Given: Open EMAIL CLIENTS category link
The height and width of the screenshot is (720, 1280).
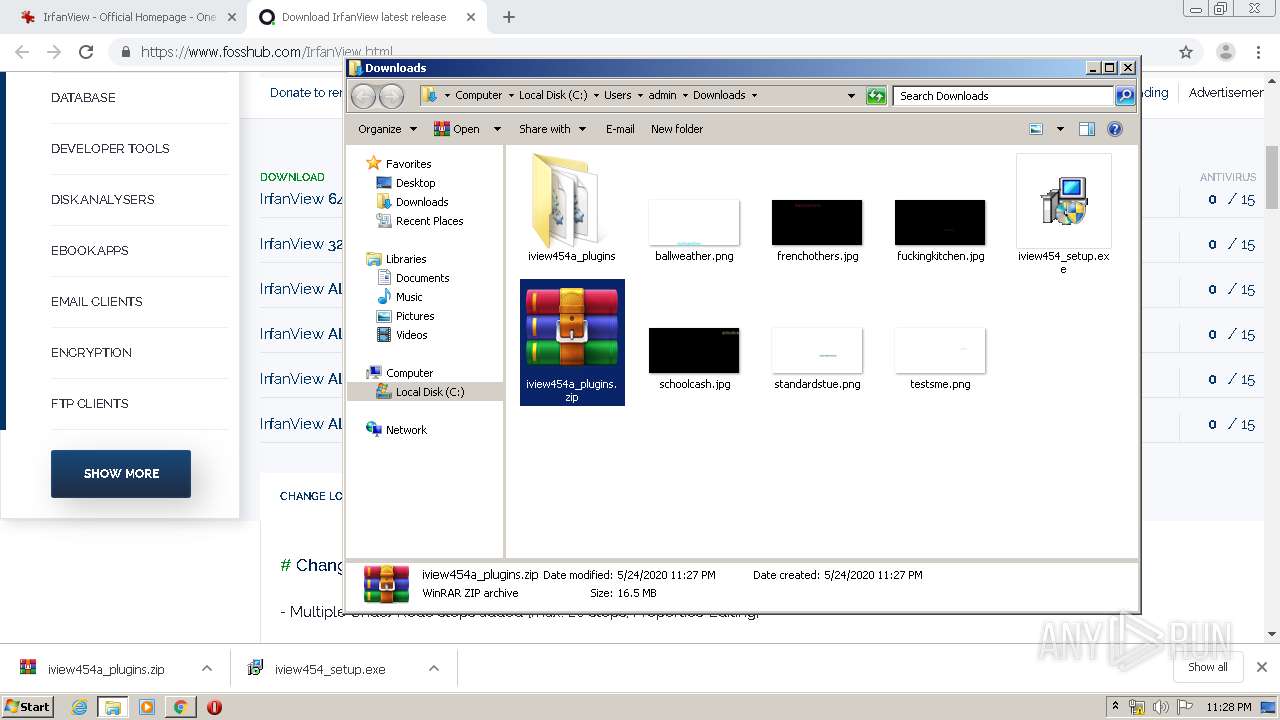Looking at the screenshot, I should click(96, 301).
